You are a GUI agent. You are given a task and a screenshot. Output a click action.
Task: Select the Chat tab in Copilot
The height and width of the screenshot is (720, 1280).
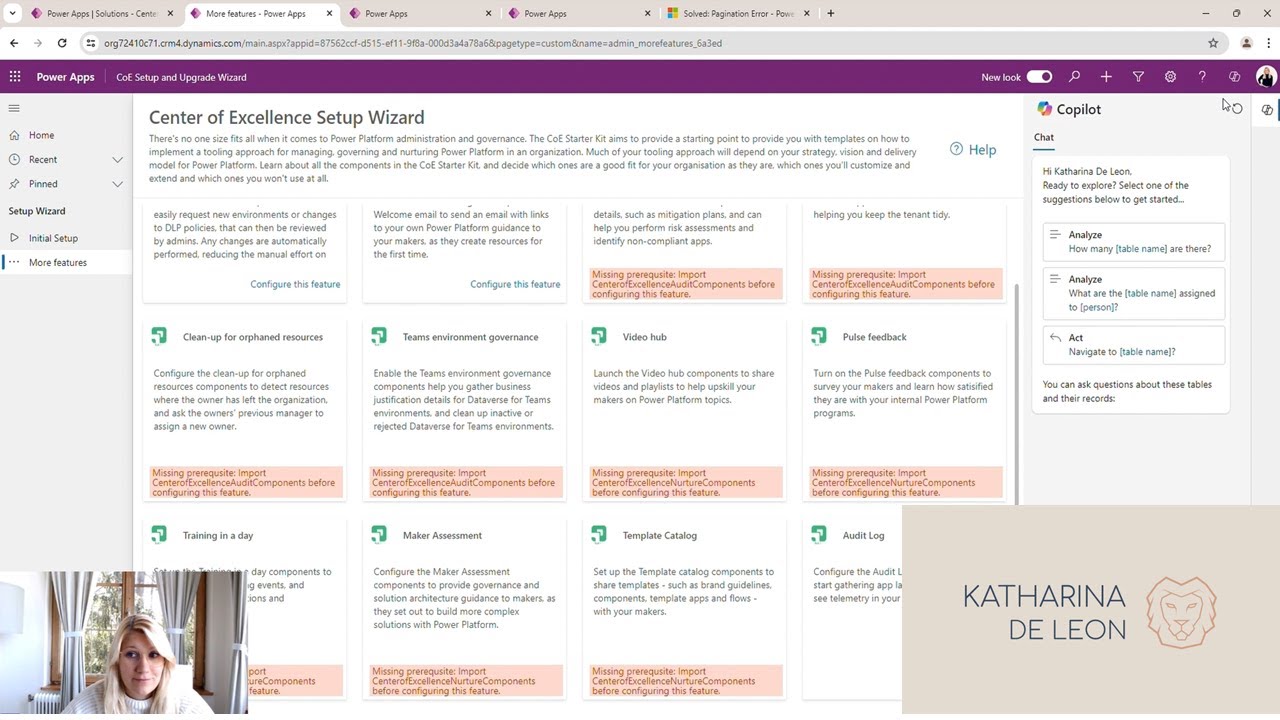pos(1044,137)
